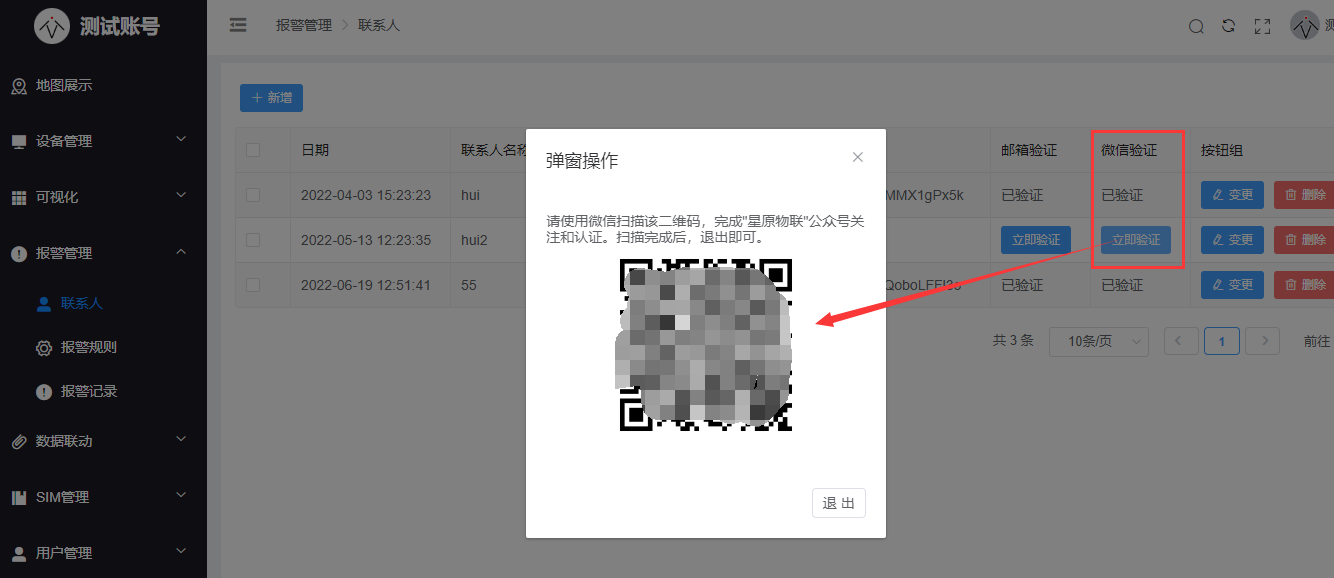Toggle the fullscreen icon in header
This screenshot has height=578, width=1334.
pyautogui.click(x=1262, y=27)
